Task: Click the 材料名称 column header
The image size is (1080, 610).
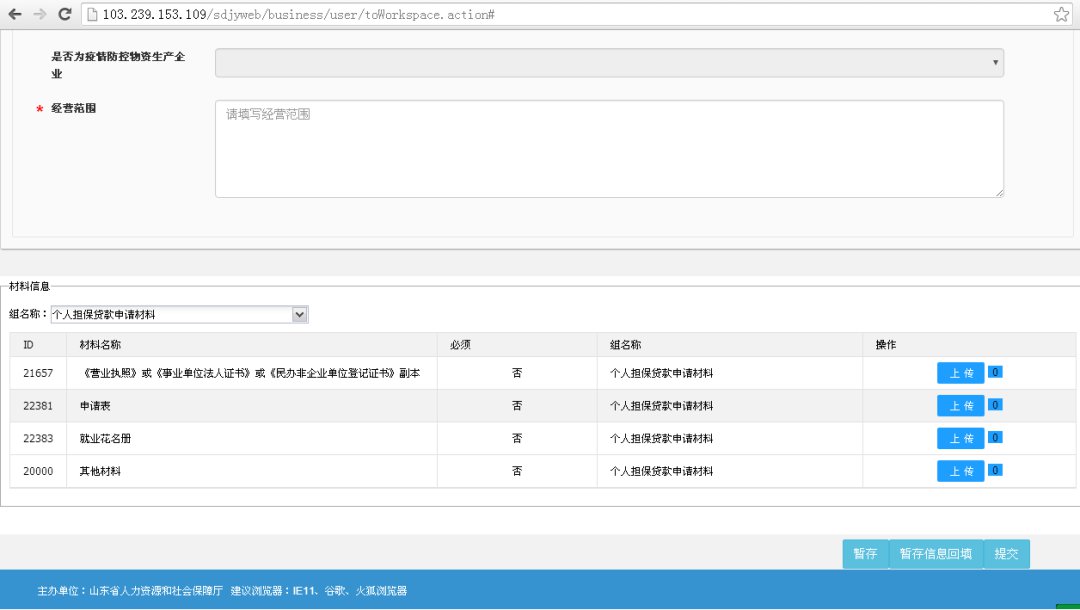Action: click(x=100, y=345)
